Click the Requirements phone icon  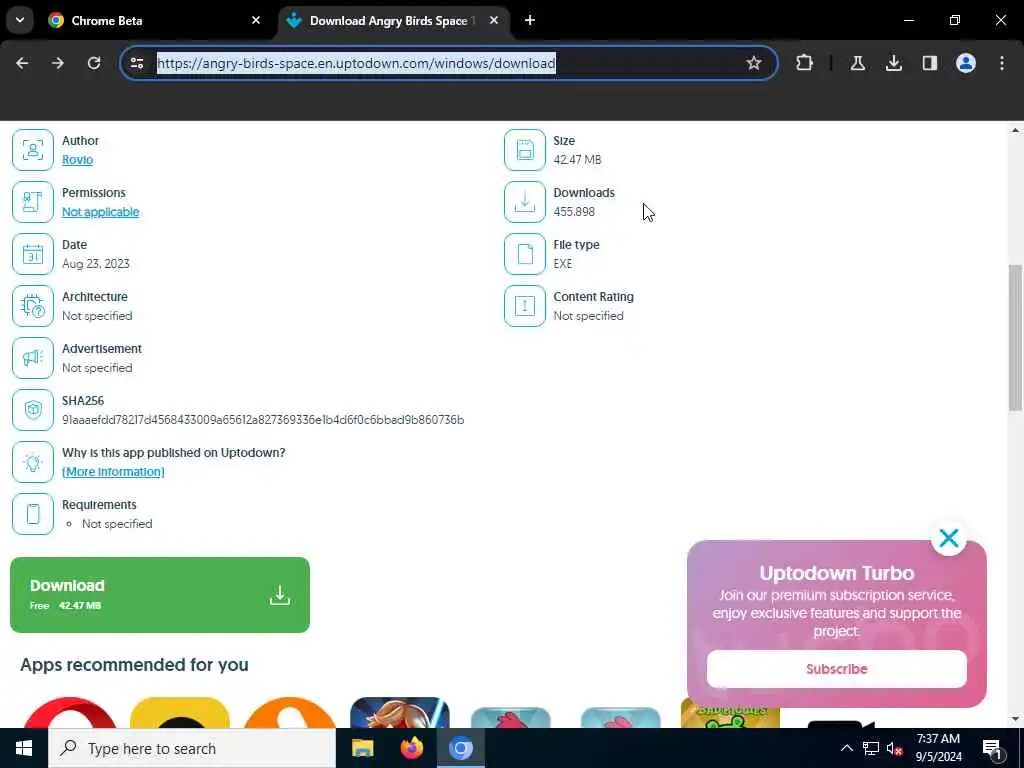pos(33,514)
